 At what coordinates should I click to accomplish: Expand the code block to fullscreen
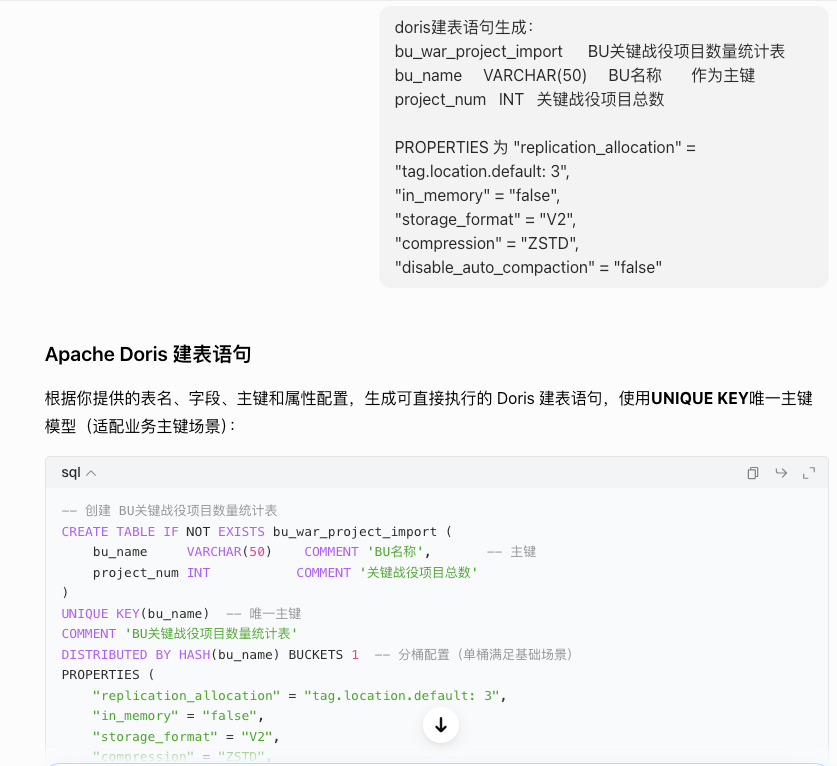click(x=809, y=473)
